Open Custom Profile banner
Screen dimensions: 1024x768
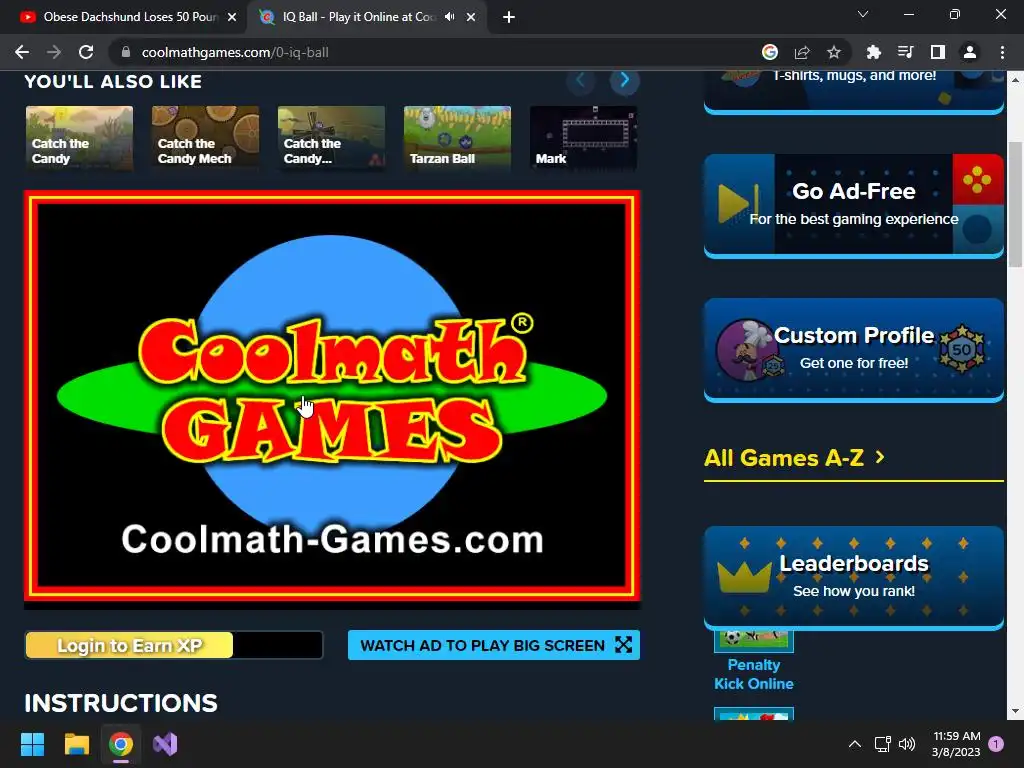854,350
